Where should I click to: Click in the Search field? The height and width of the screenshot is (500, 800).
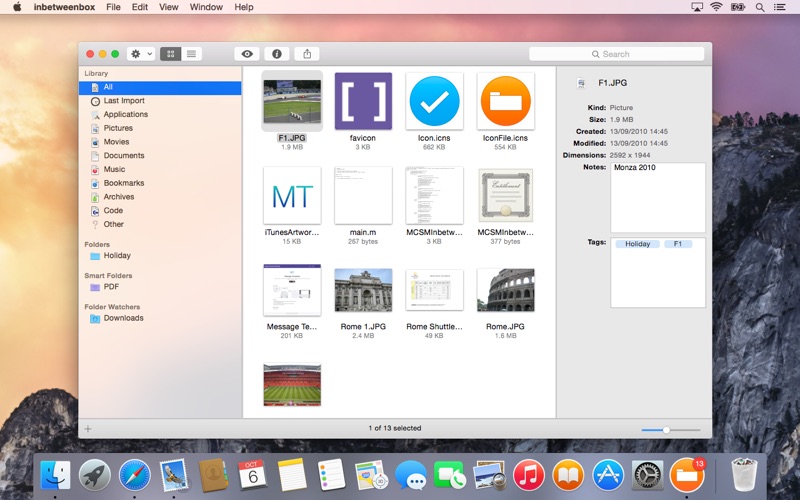pyautogui.click(x=616, y=54)
